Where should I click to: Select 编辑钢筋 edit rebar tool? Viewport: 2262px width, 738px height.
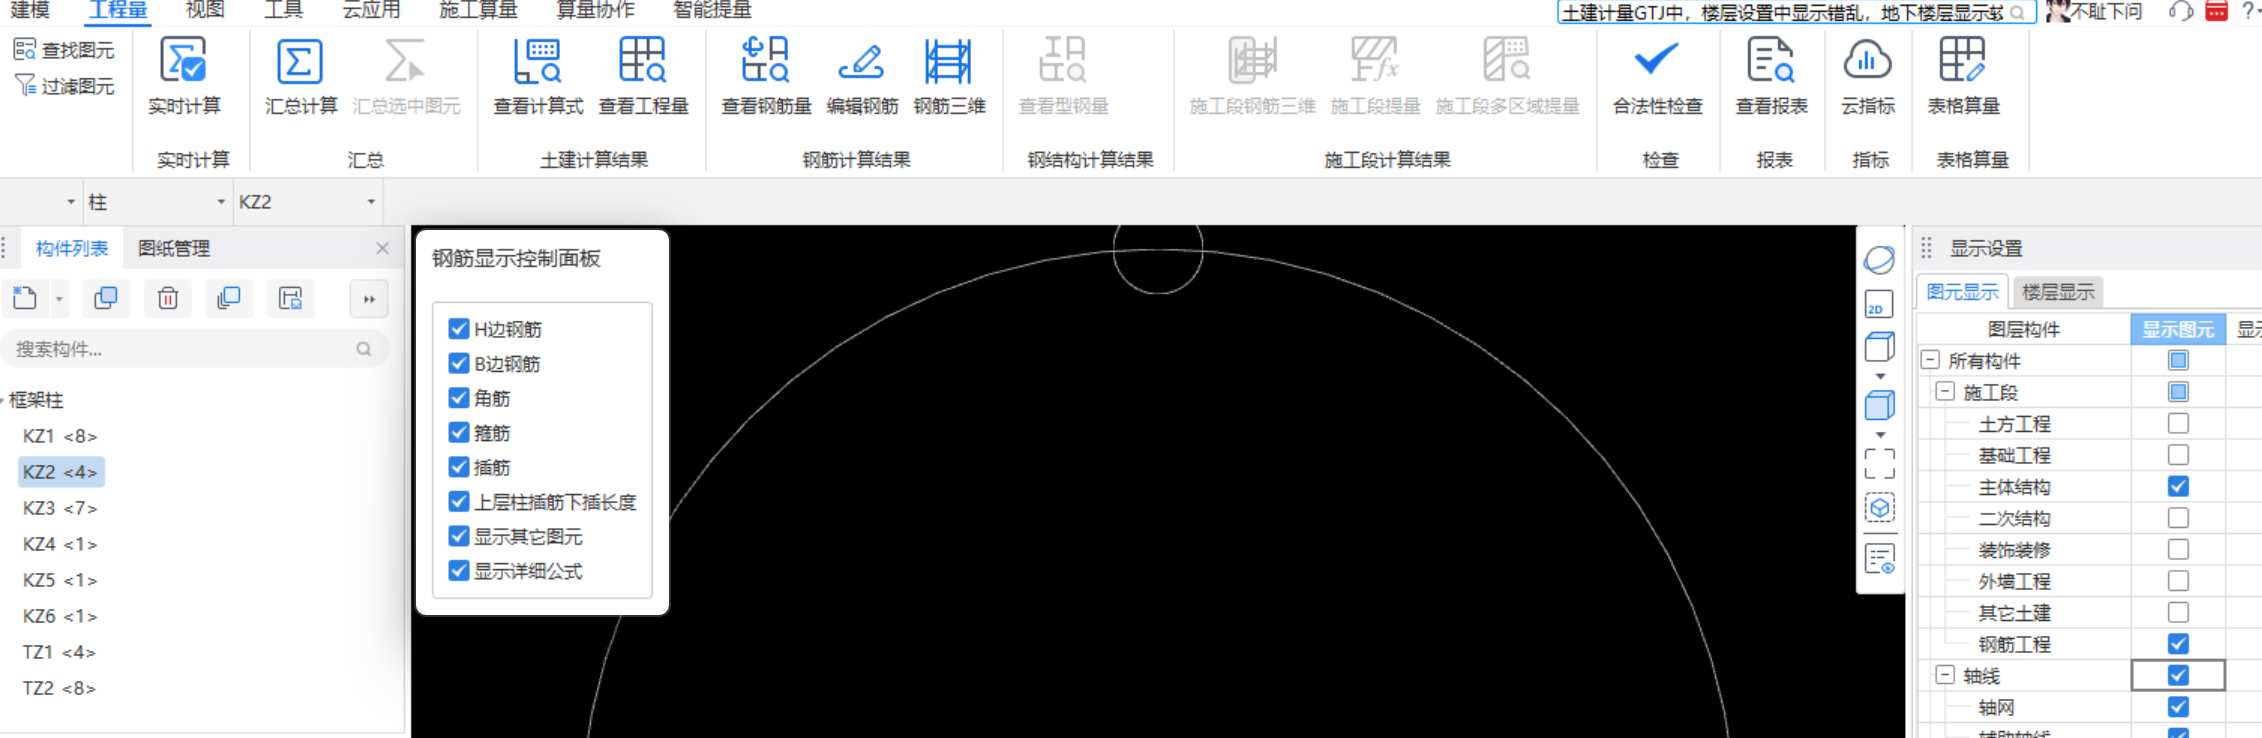tap(862, 76)
